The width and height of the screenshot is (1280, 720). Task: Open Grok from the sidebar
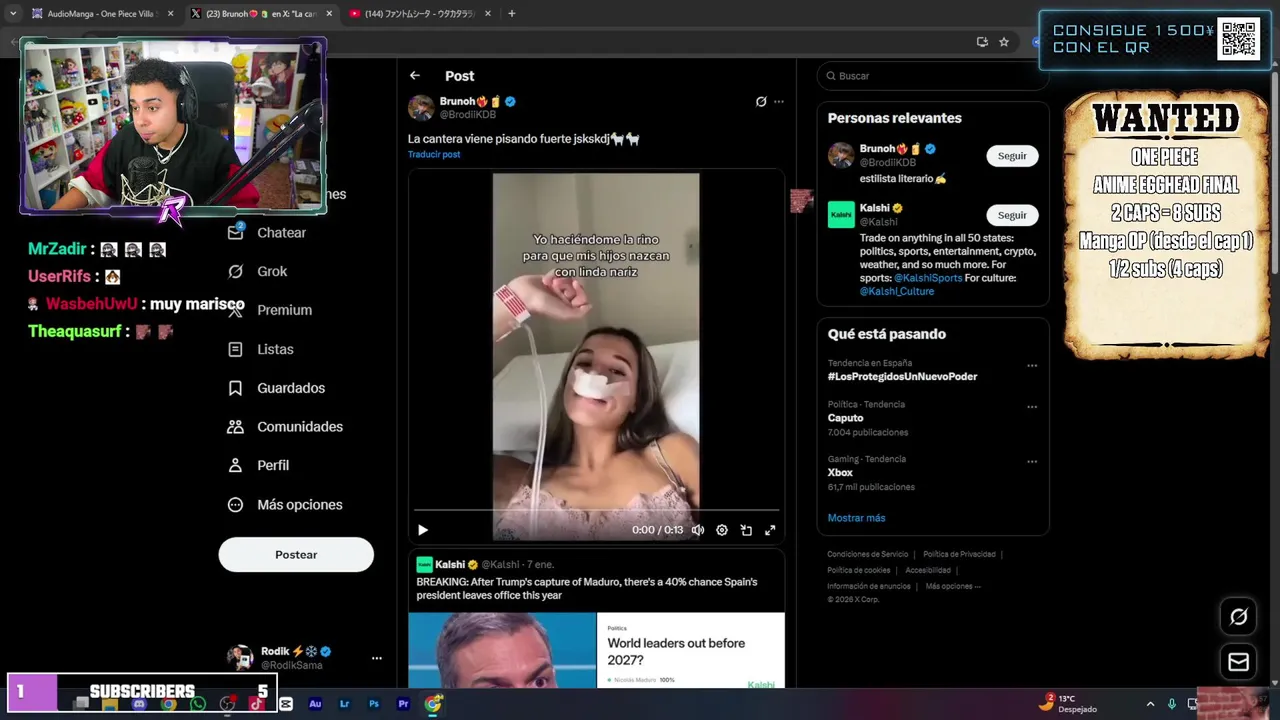tap(258, 271)
